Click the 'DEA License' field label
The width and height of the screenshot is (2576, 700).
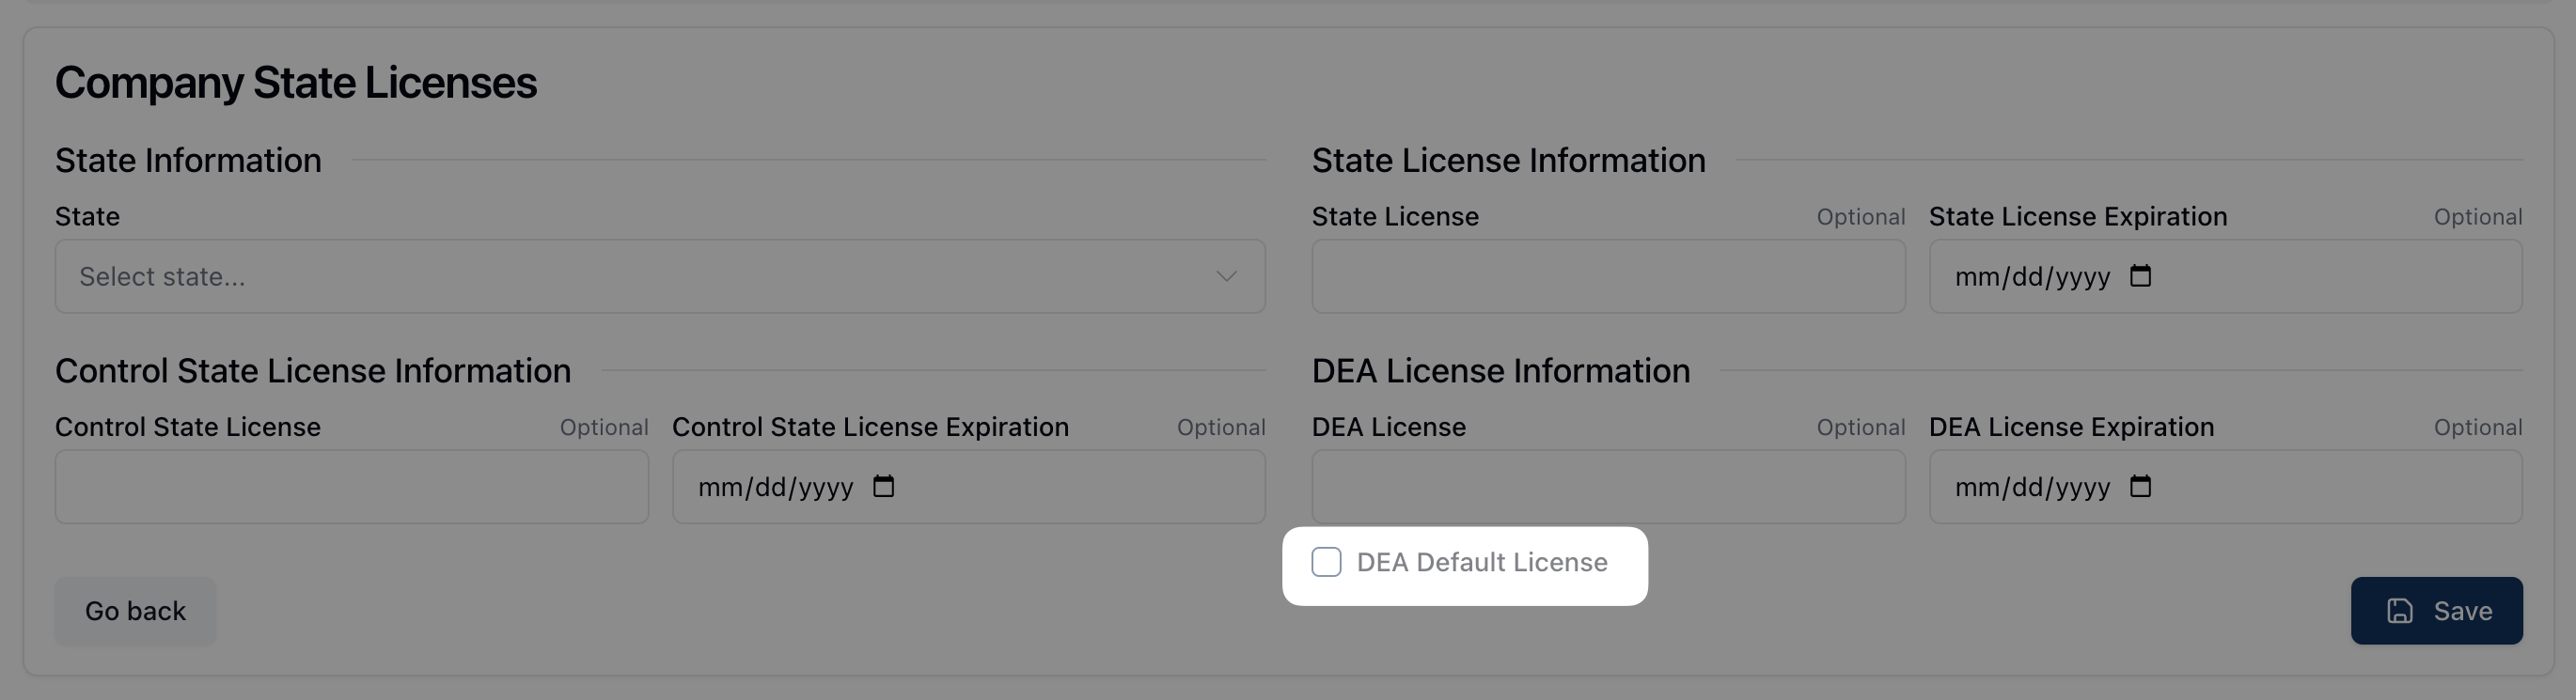click(x=1388, y=427)
